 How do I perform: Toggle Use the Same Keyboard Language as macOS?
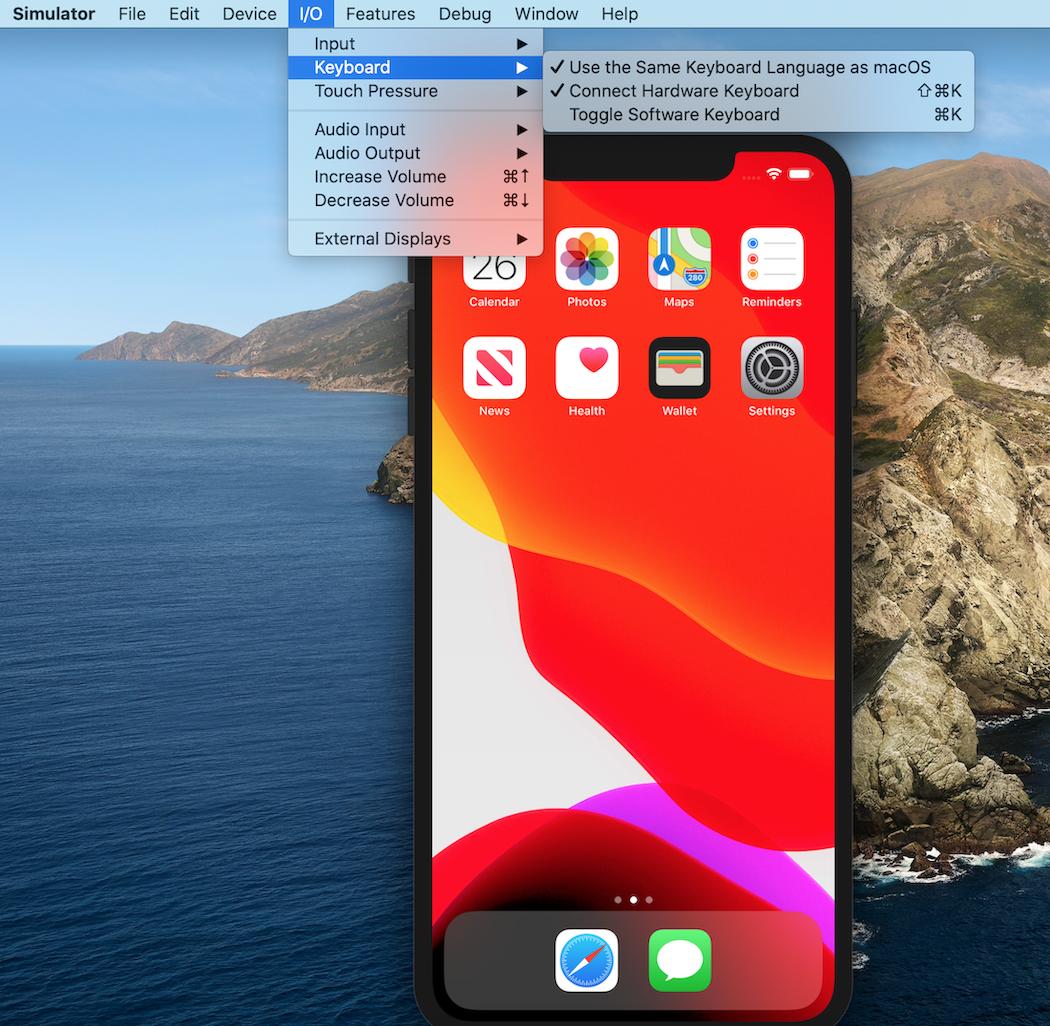(749, 67)
